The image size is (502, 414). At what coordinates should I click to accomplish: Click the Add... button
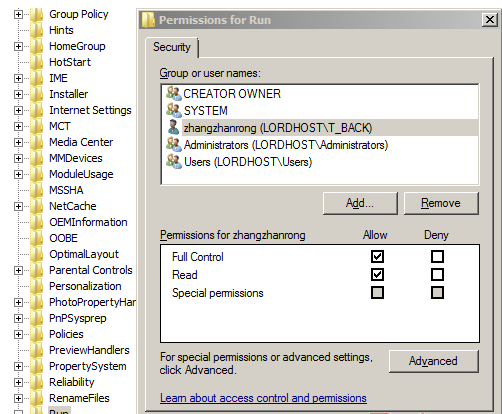pyautogui.click(x=360, y=203)
